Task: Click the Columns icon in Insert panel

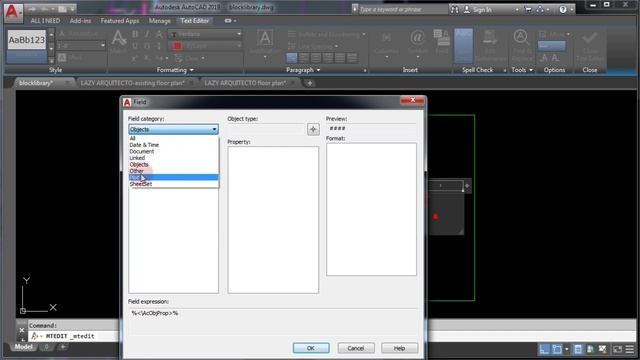Action: (387, 38)
